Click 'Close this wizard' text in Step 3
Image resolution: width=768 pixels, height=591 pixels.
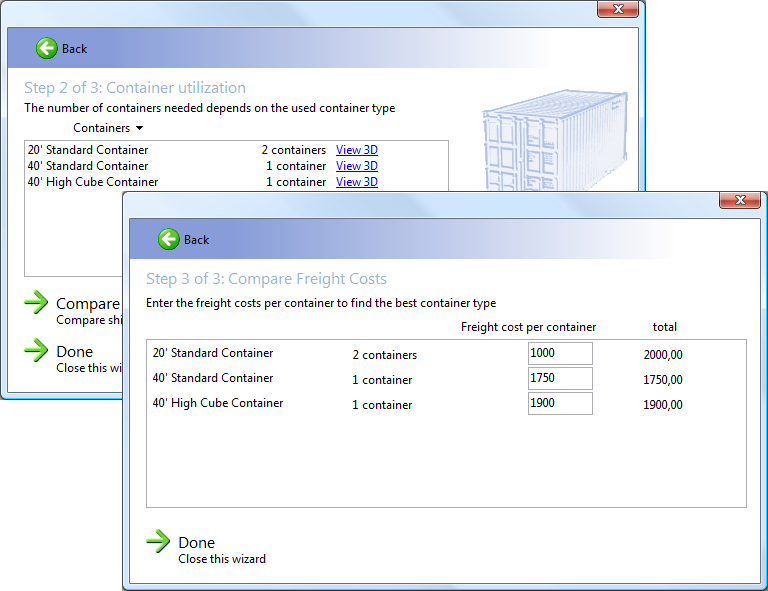click(x=222, y=559)
